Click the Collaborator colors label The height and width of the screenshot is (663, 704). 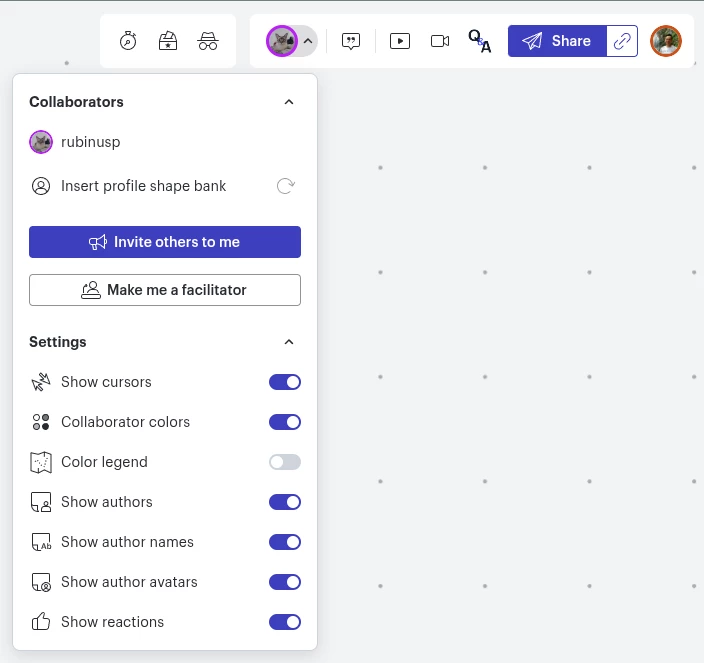(x=125, y=422)
